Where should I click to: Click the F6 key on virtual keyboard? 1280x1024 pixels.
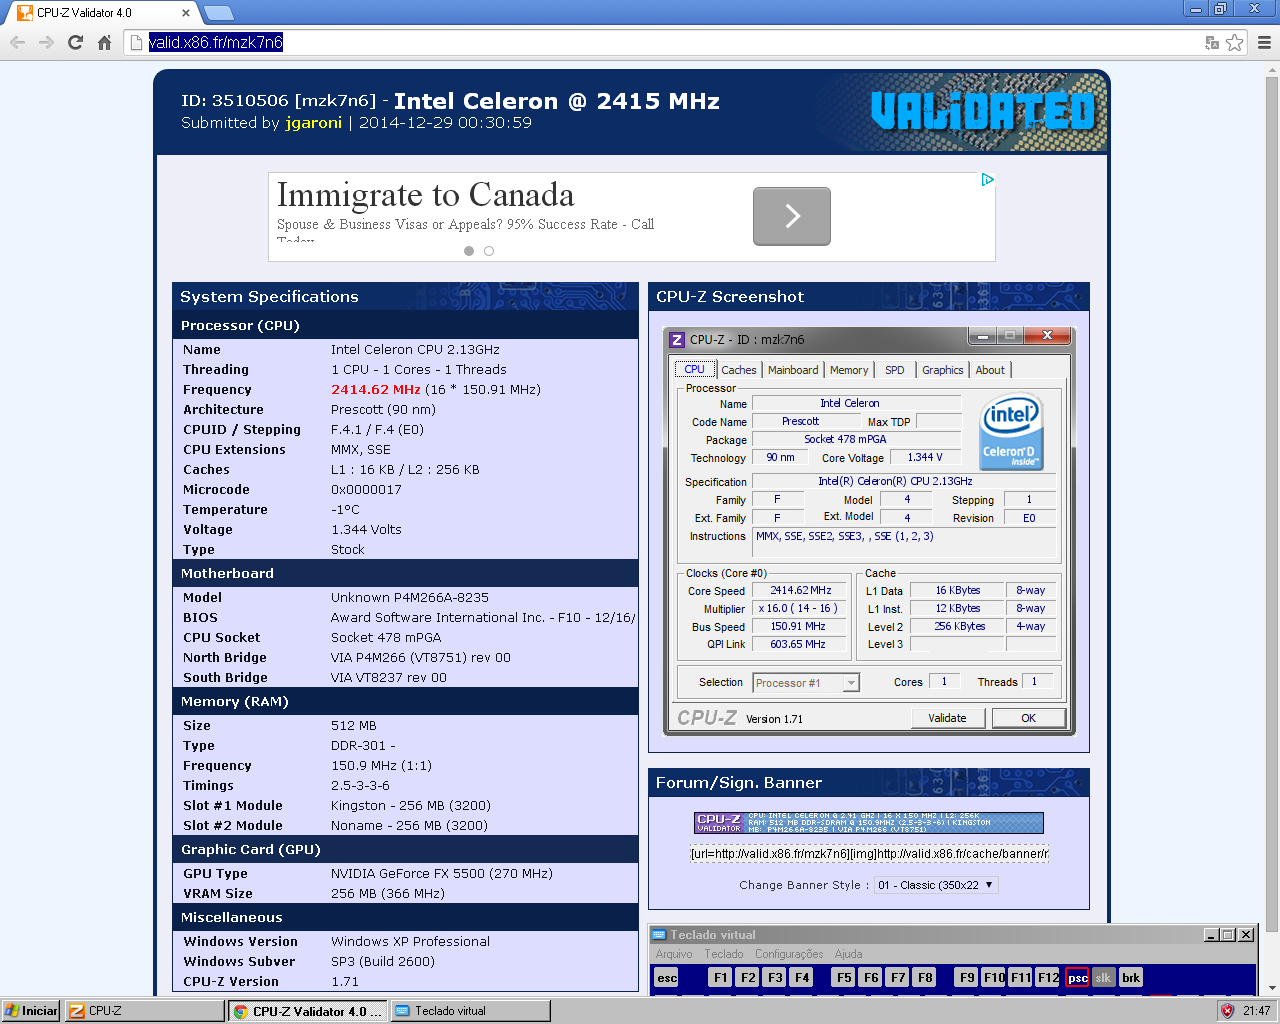tap(871, 978)
